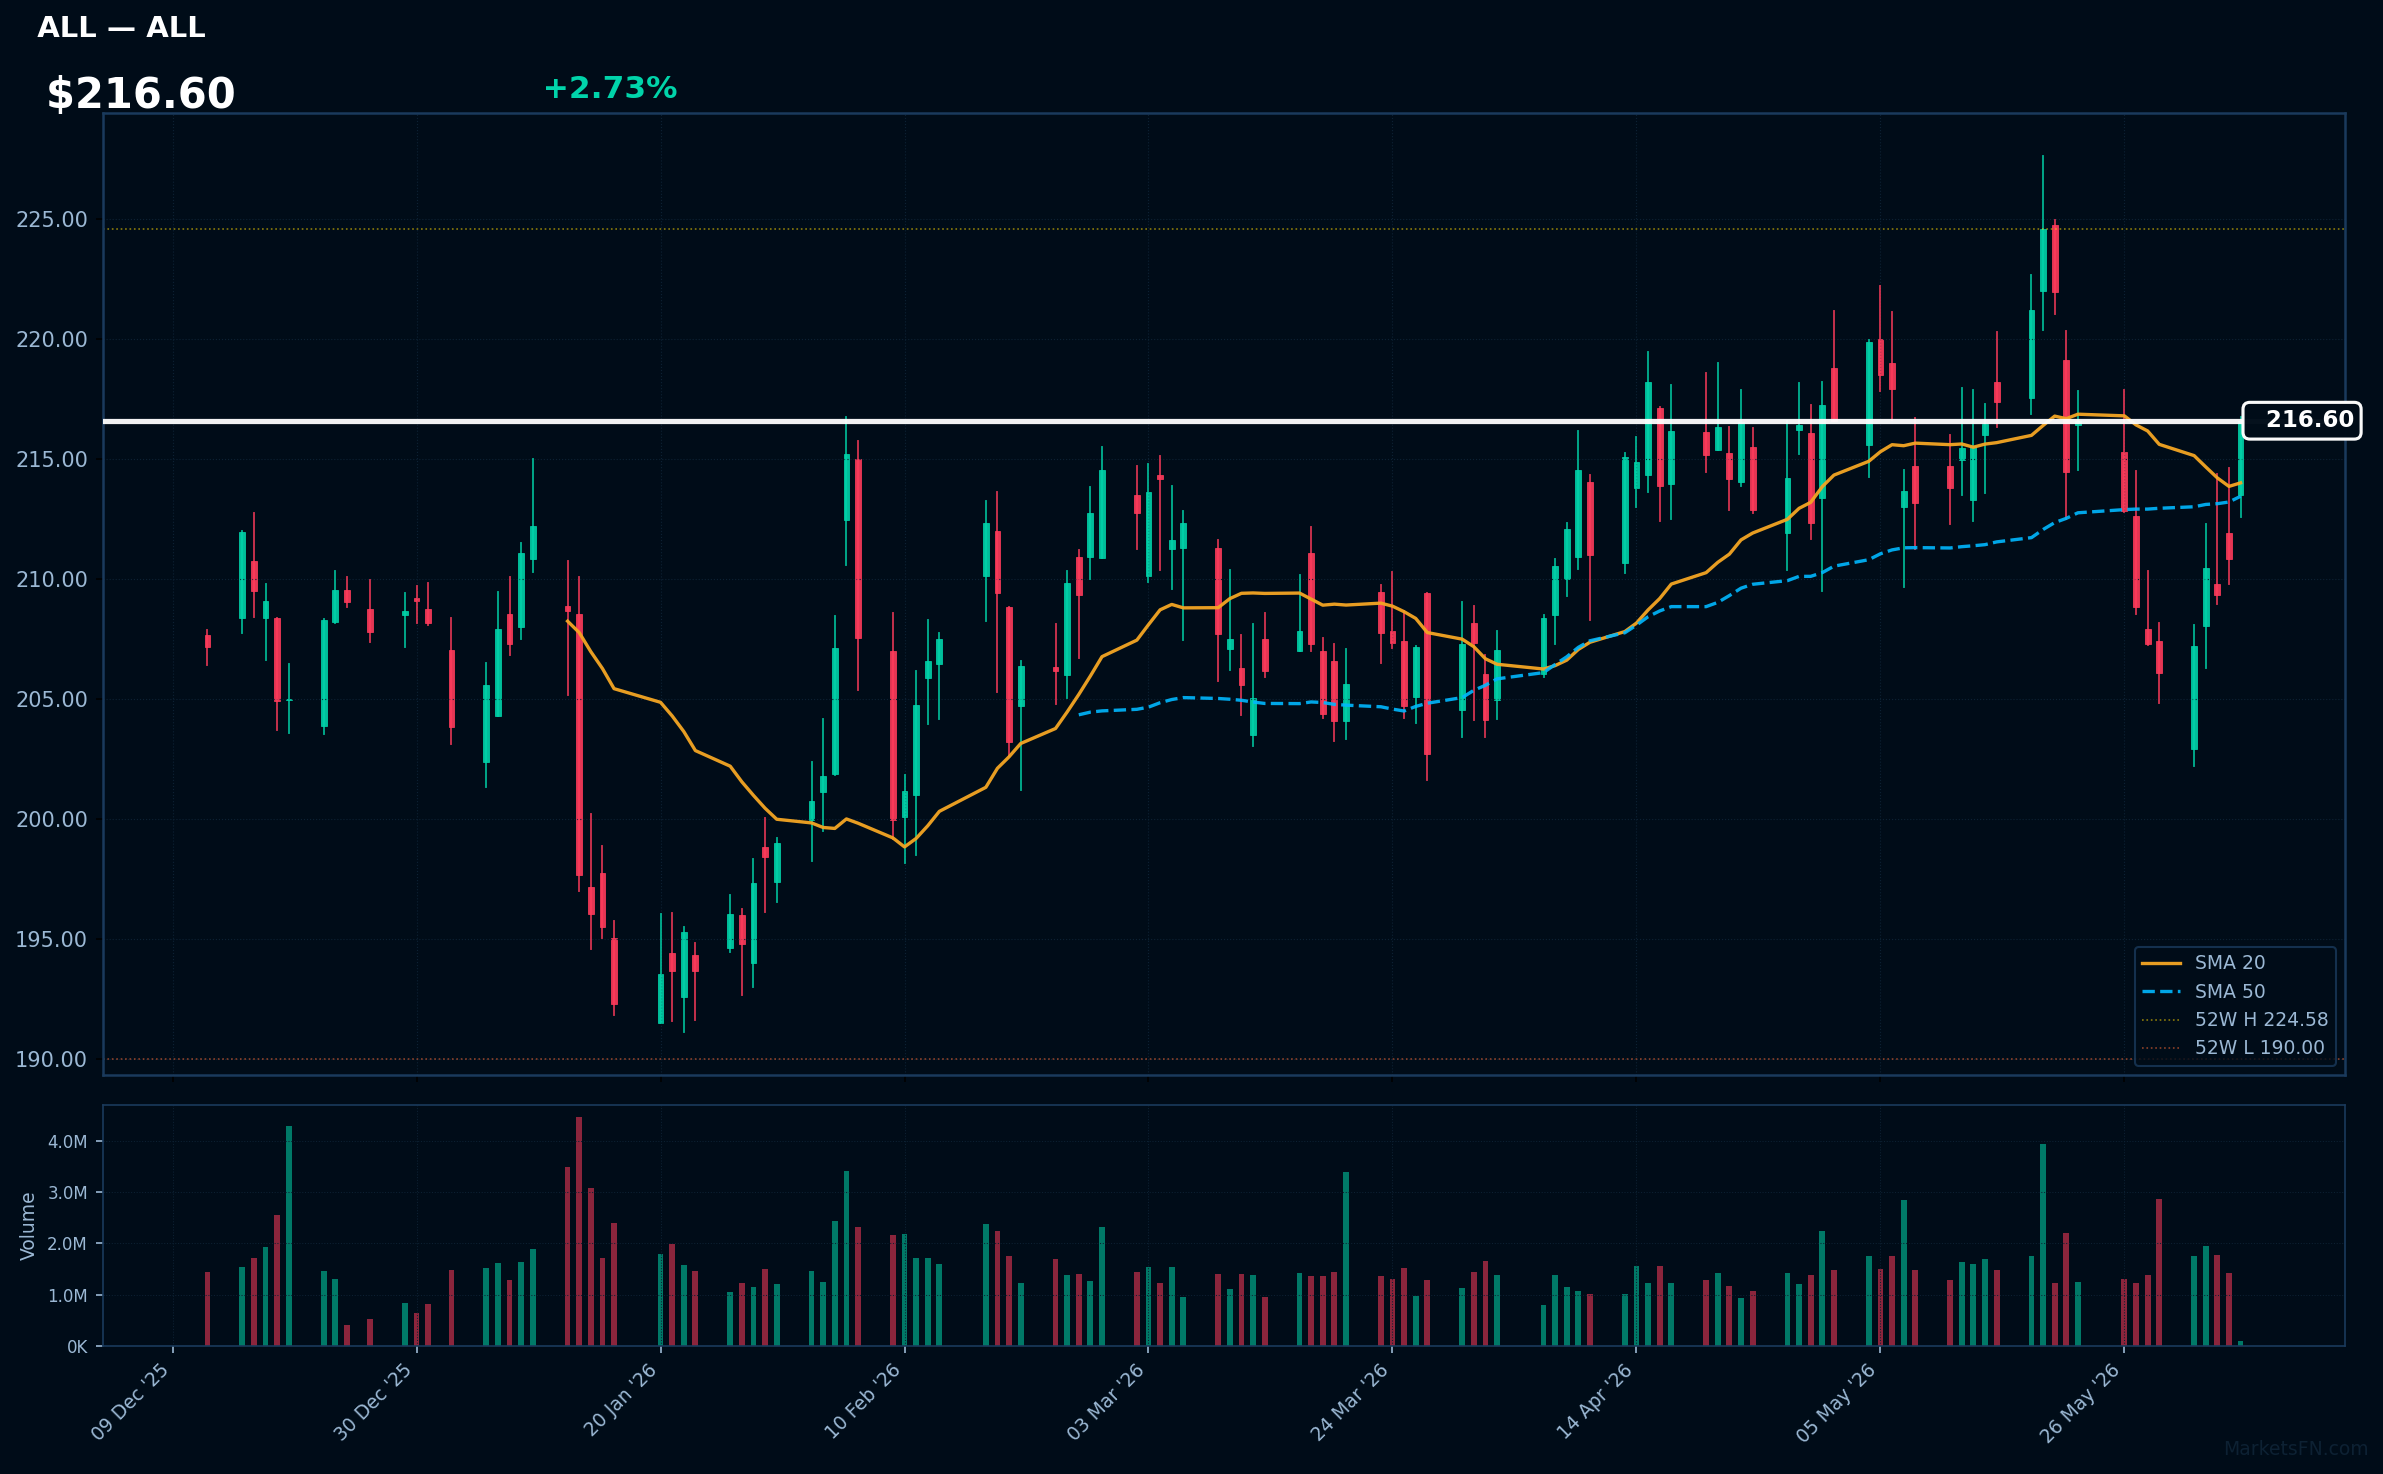Select 52W L 190.00 legend entry

click(2232, 1047)
